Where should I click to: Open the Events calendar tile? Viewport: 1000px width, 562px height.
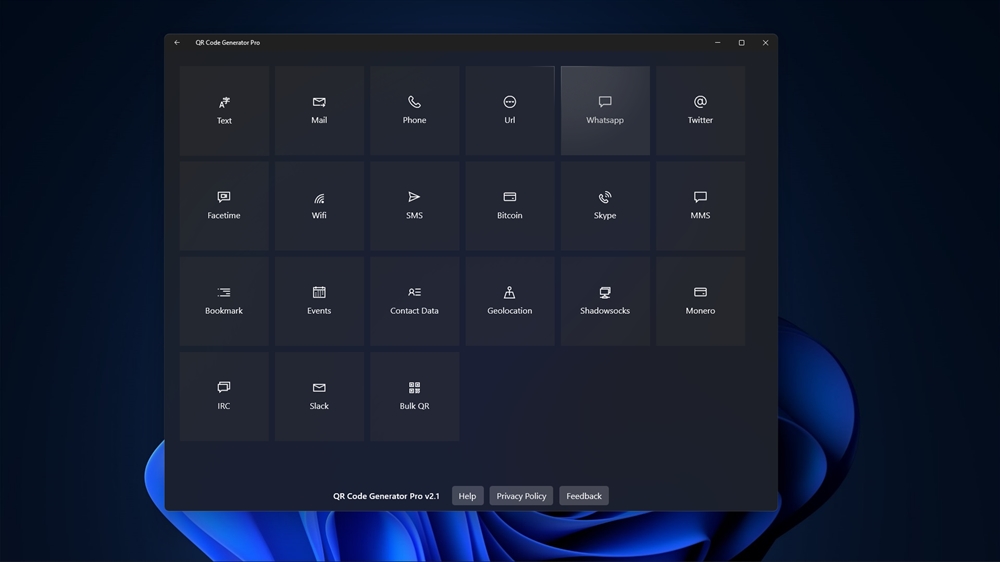coord(319,301)
